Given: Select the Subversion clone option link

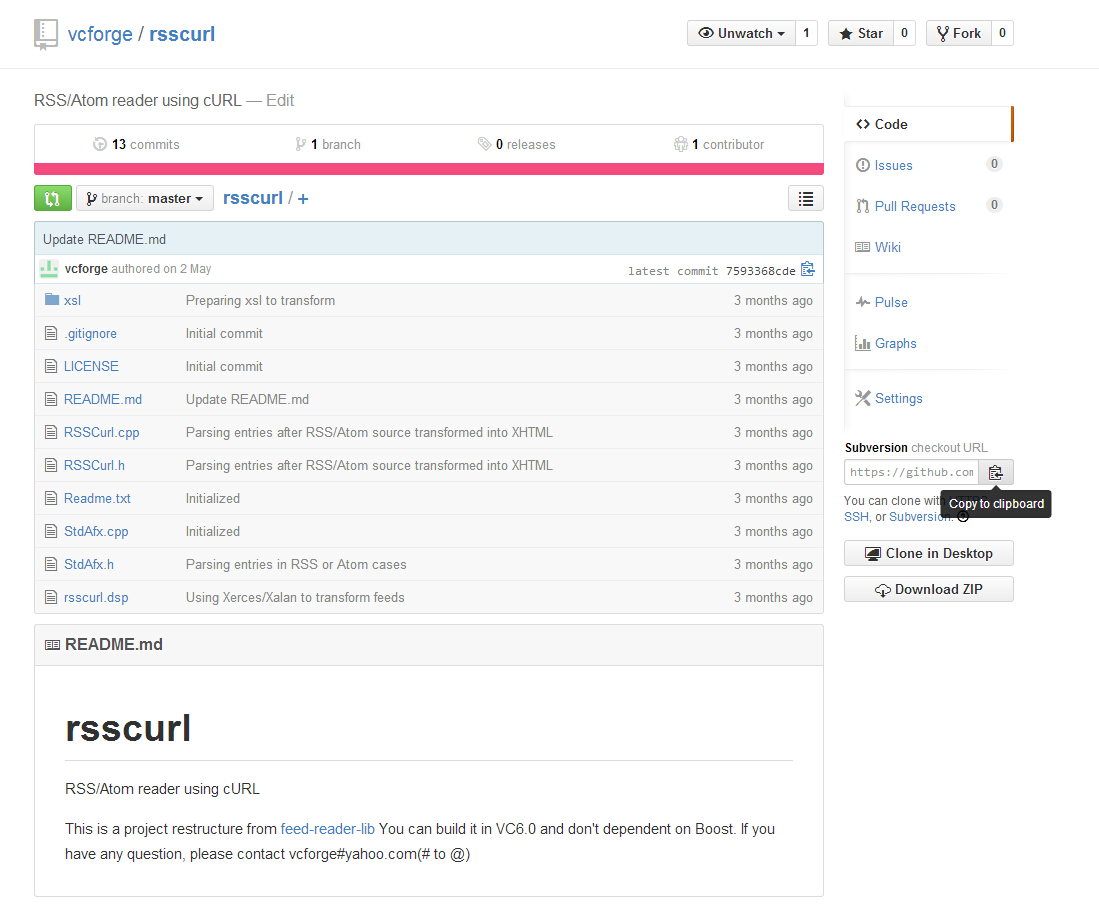Looking at the screenshot, I should (920, 516).
